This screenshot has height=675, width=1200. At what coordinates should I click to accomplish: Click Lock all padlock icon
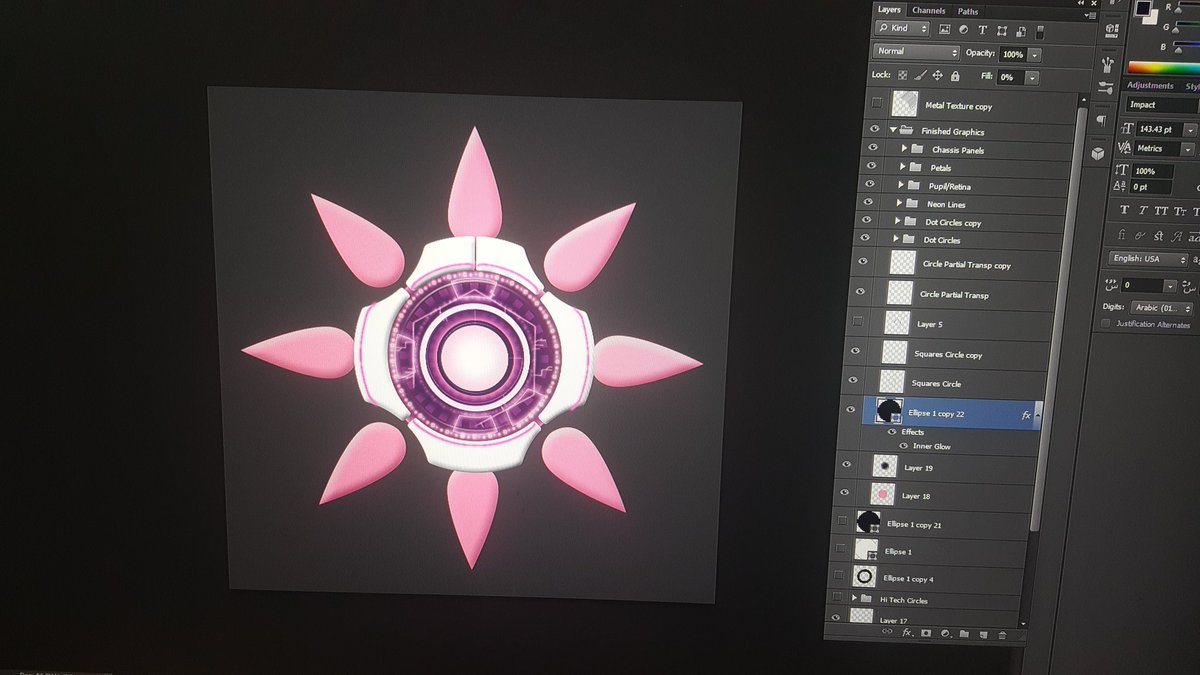tap(955, 75)
